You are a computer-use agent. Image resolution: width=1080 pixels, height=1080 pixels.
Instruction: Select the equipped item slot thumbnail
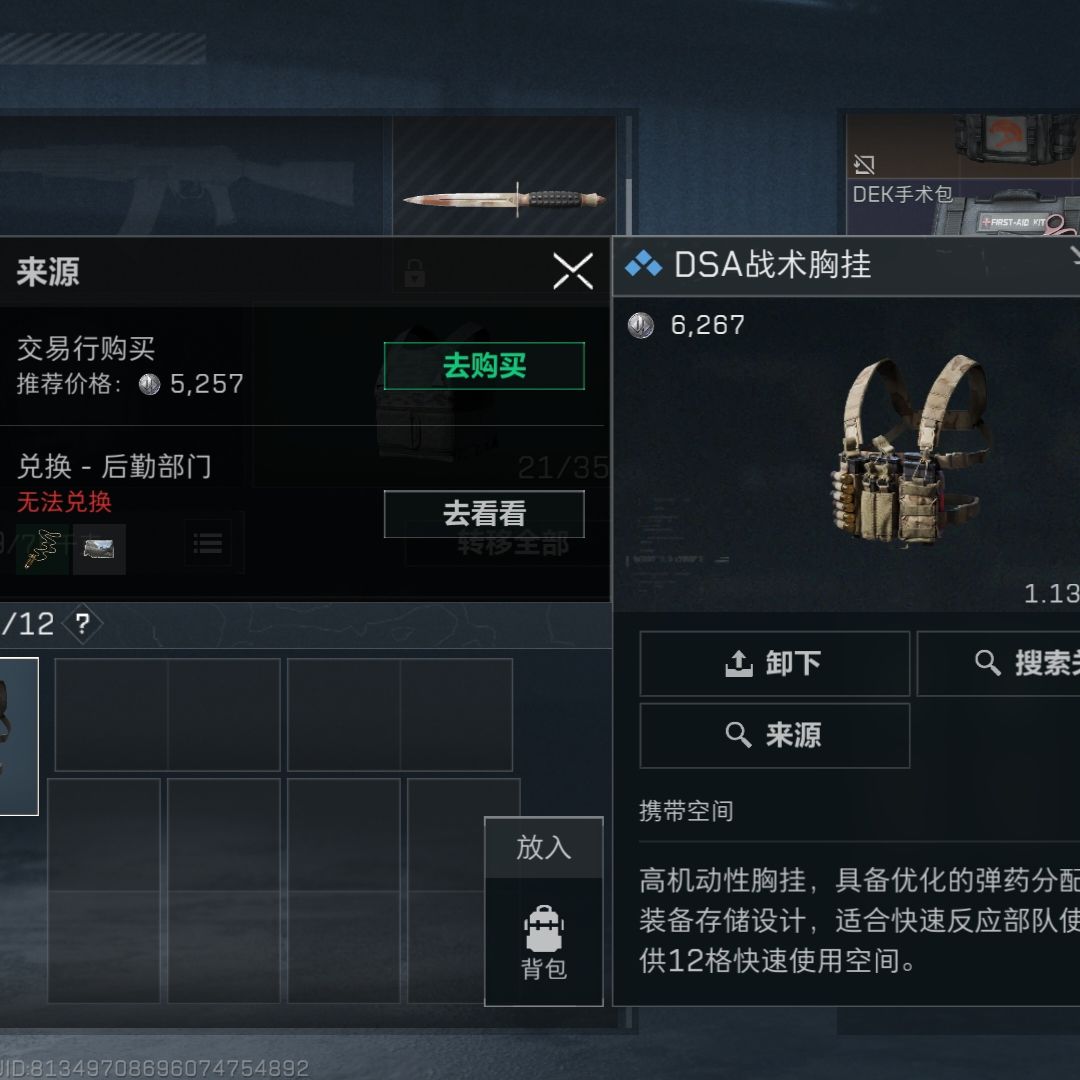pos(19,736)
